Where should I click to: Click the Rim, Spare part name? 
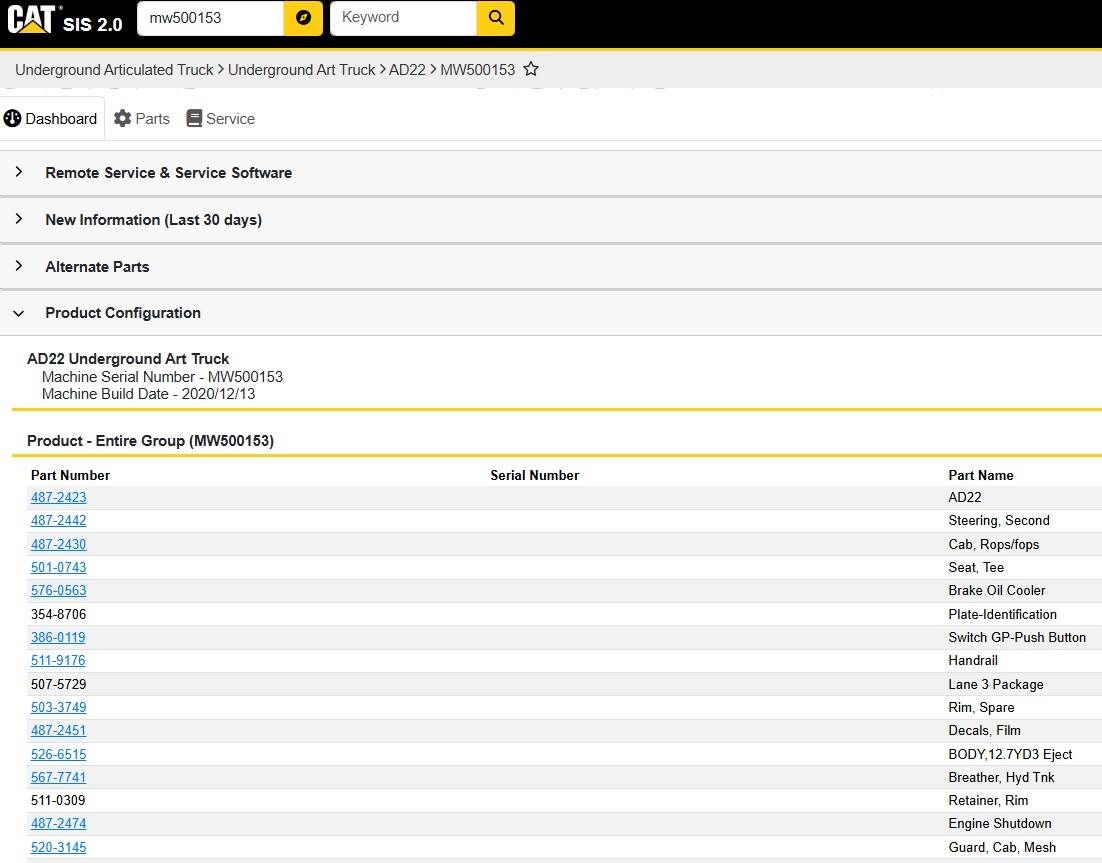[x=981, y=707]
